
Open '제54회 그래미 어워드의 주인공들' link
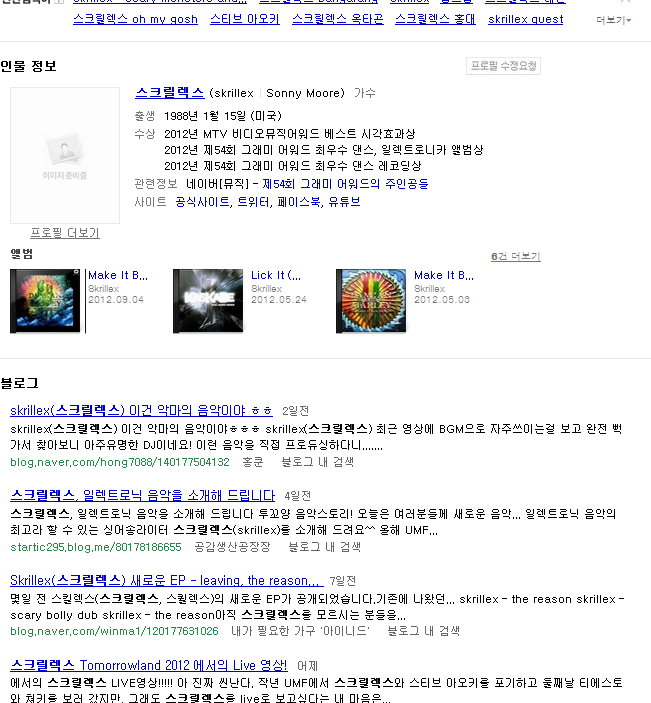click(x=345, y=184)
